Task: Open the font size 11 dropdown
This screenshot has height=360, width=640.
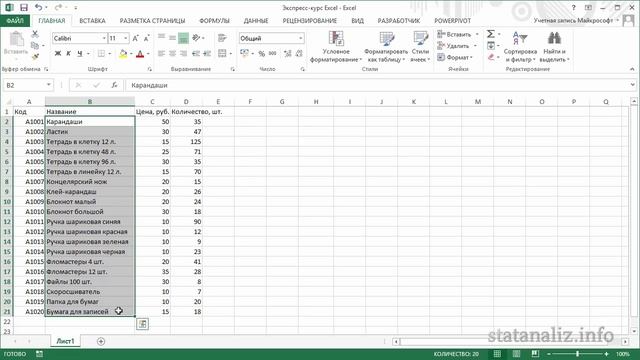Action: tap(125, 38)
